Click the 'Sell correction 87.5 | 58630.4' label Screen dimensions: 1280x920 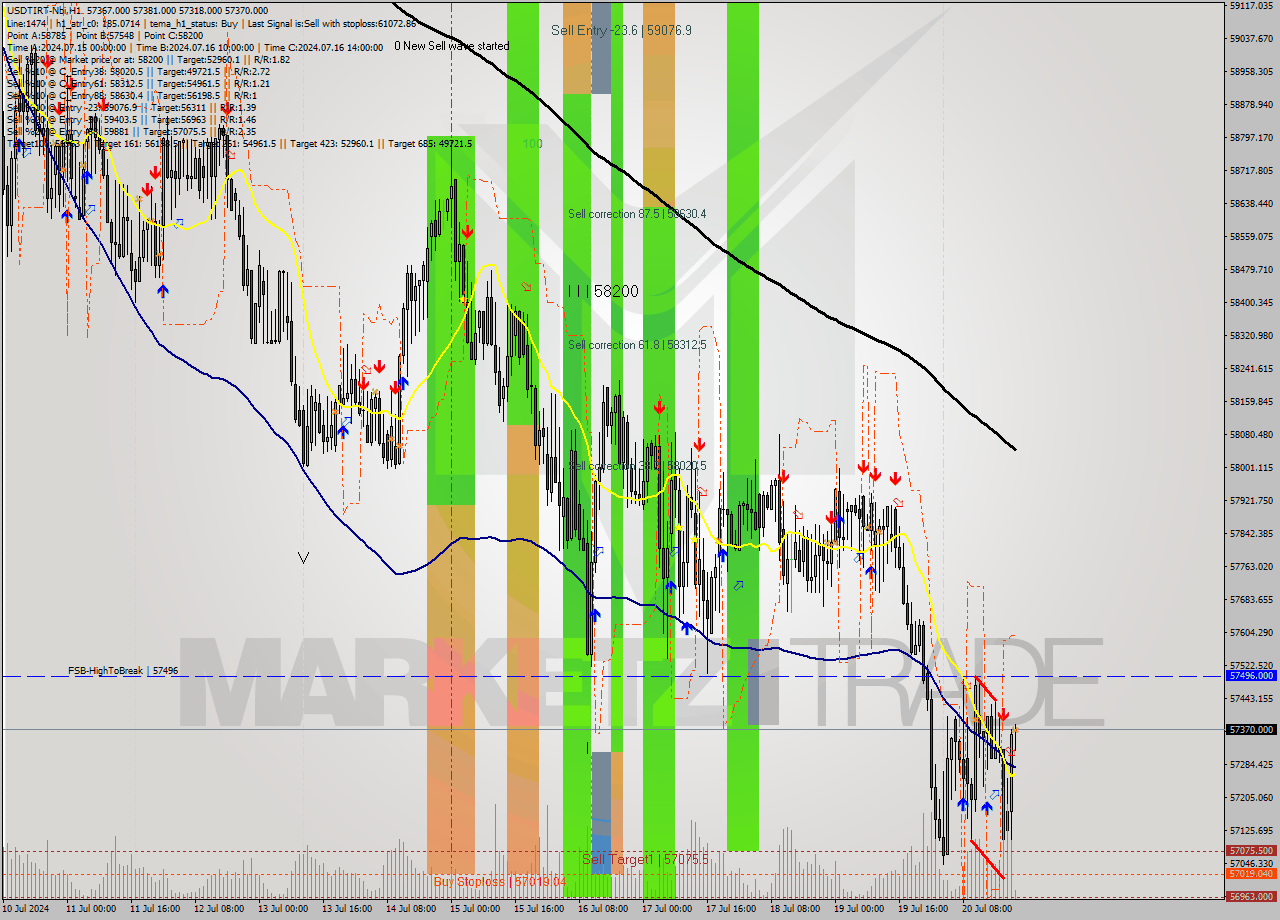(x=637, y=214)
